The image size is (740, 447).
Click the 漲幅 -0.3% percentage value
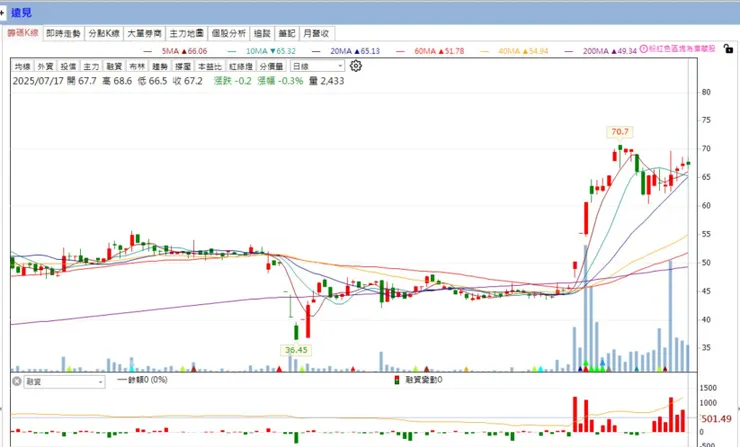coord(280,81)
